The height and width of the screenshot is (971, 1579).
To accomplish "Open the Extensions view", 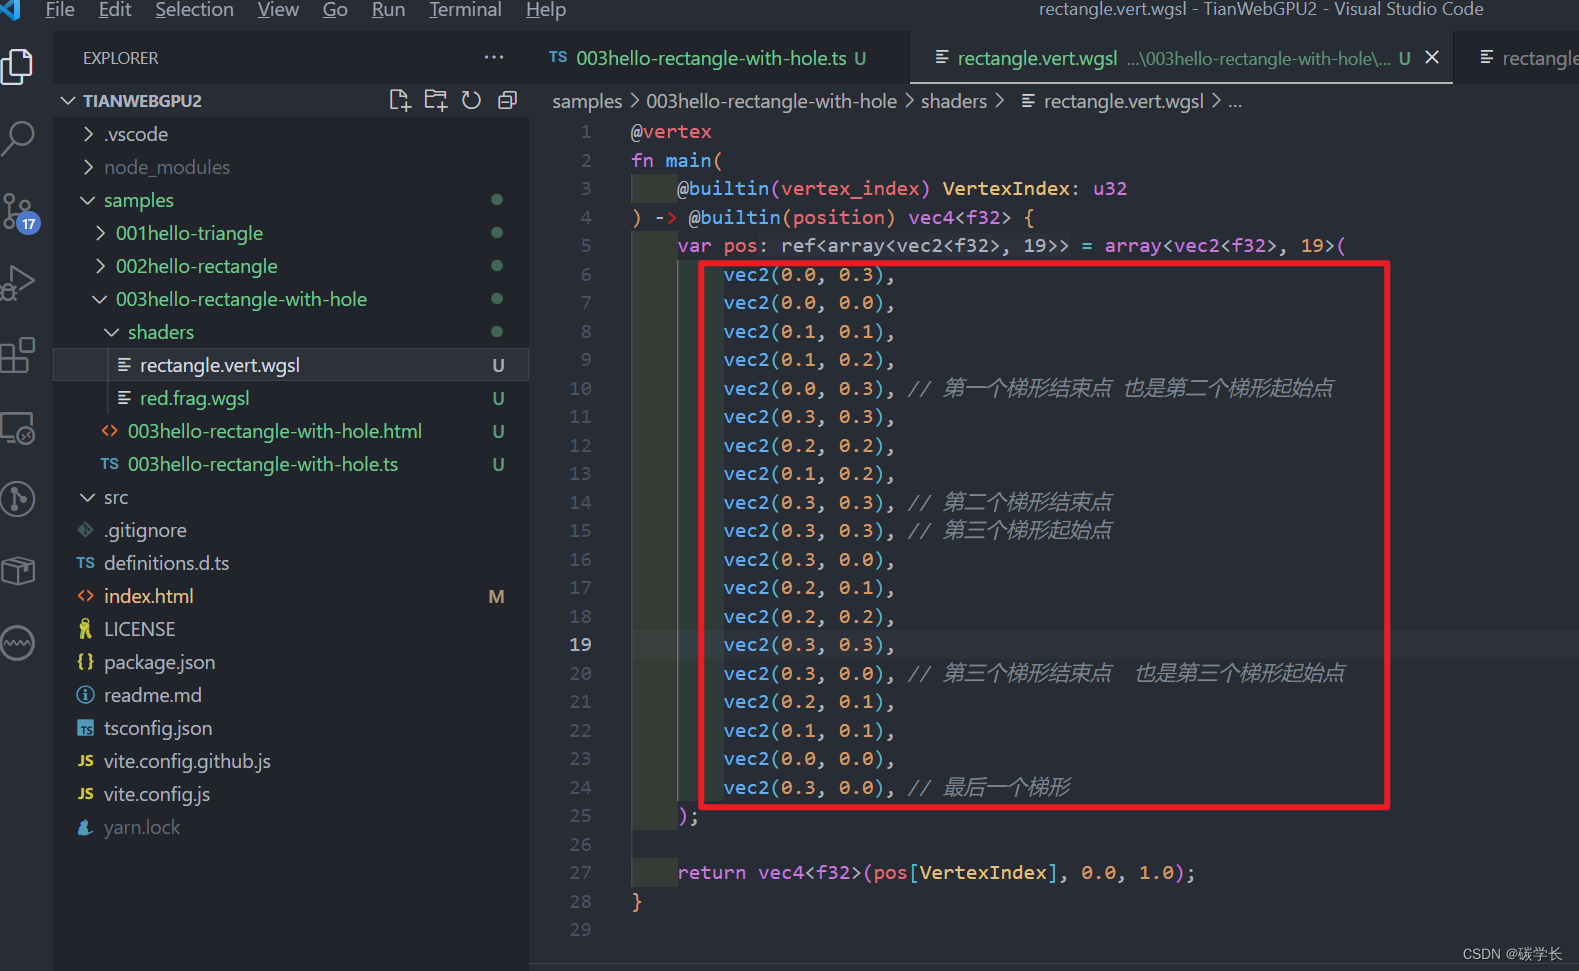I will [x=18, y=355].
